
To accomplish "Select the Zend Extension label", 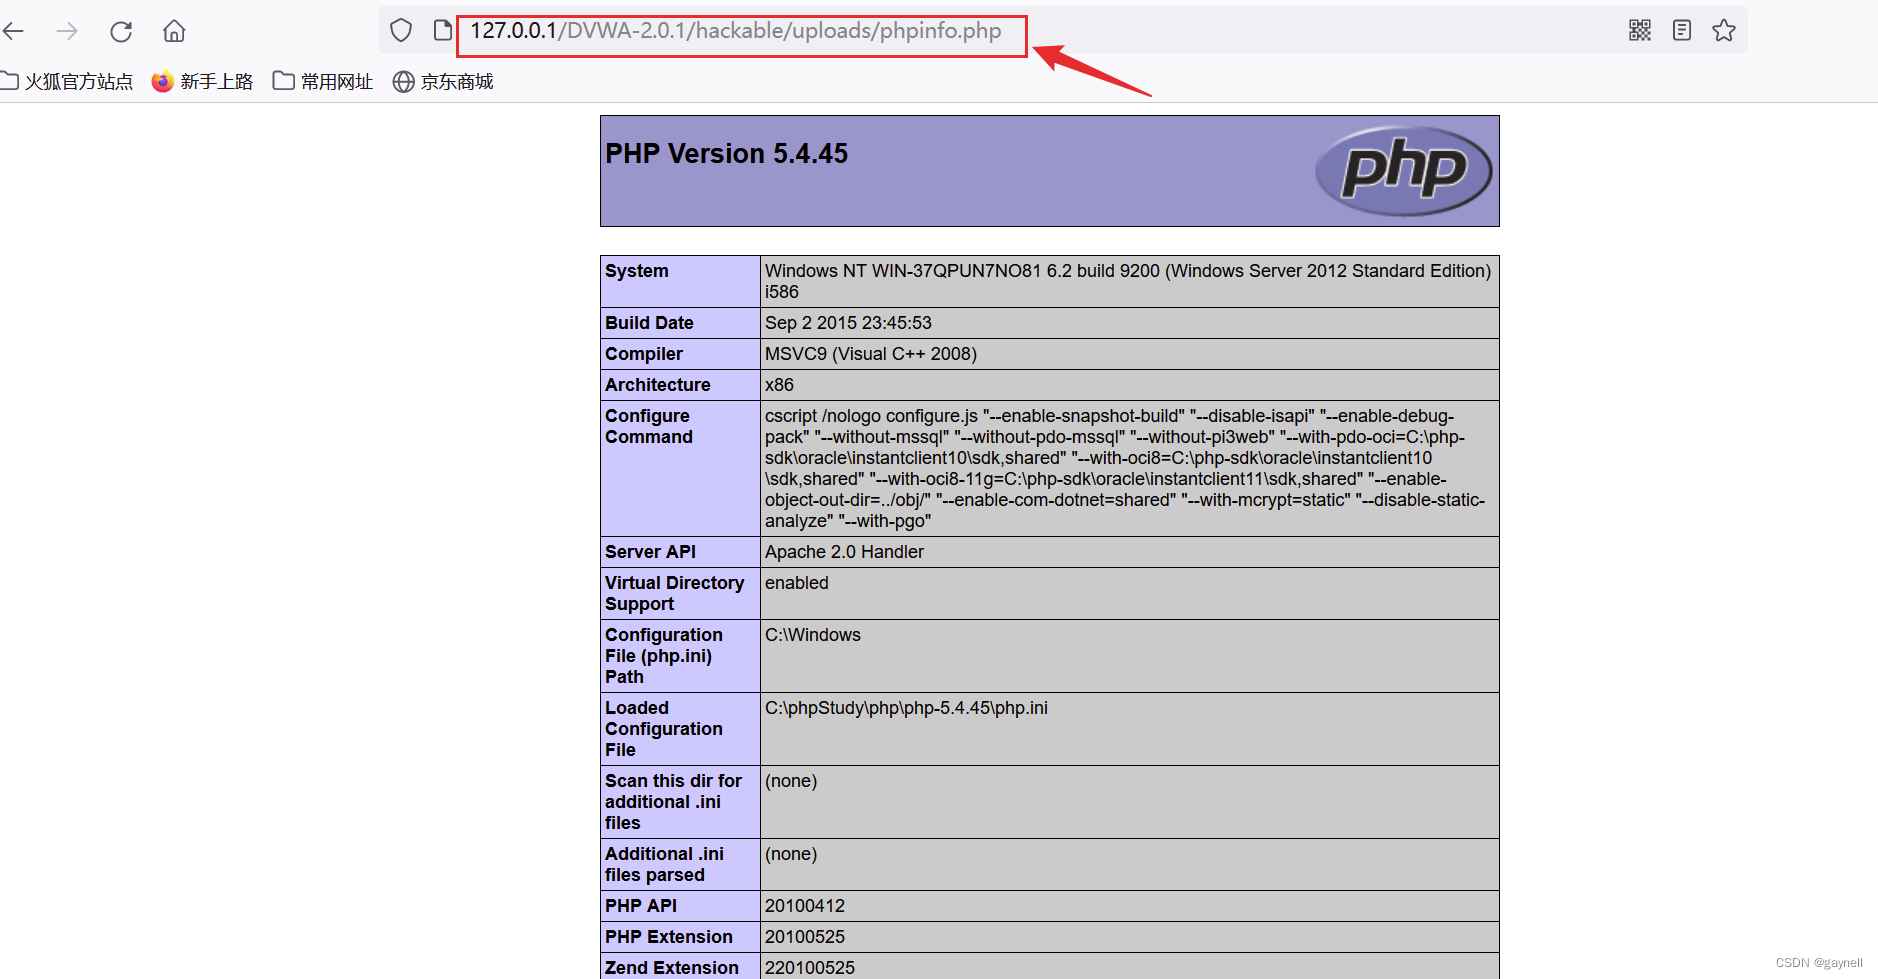I will (672, 967).
